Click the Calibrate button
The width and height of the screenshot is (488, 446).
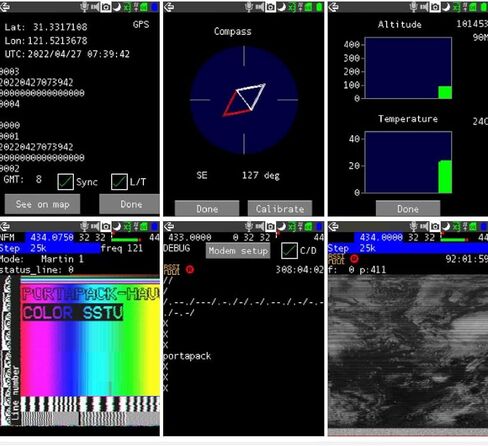coord(280,209)
